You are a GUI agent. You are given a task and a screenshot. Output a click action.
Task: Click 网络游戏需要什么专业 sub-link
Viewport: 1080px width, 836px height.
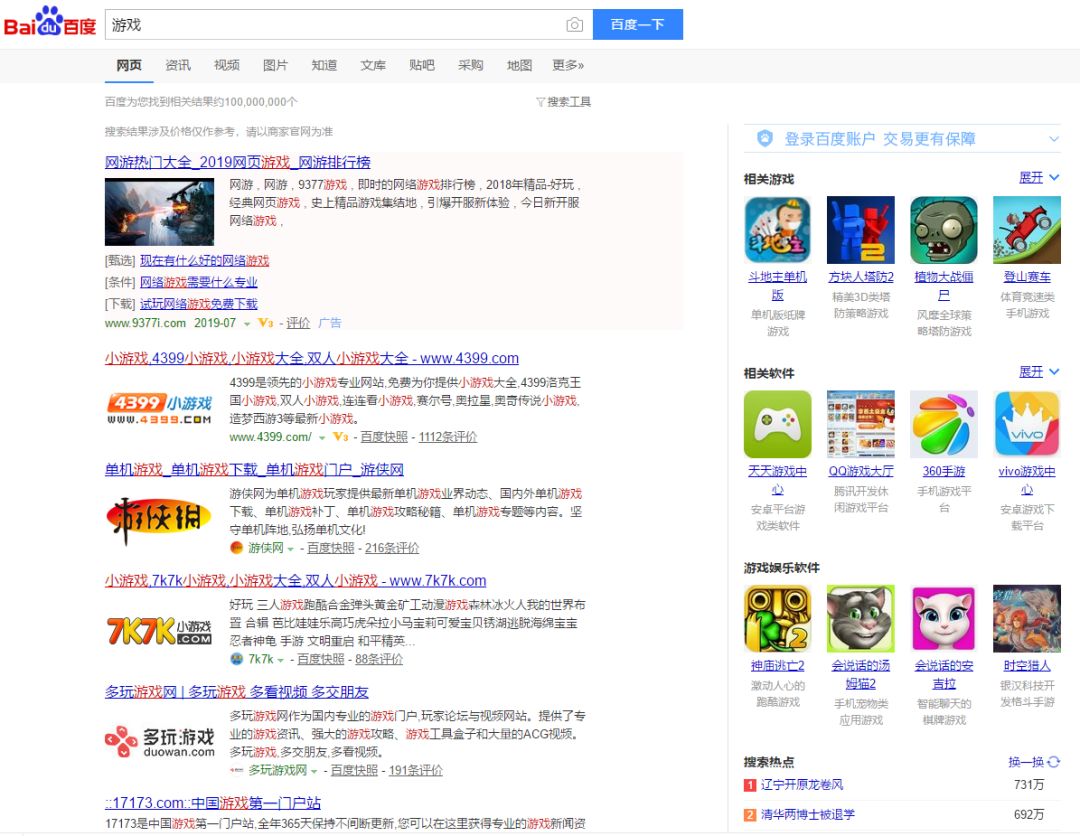[198, 282]
